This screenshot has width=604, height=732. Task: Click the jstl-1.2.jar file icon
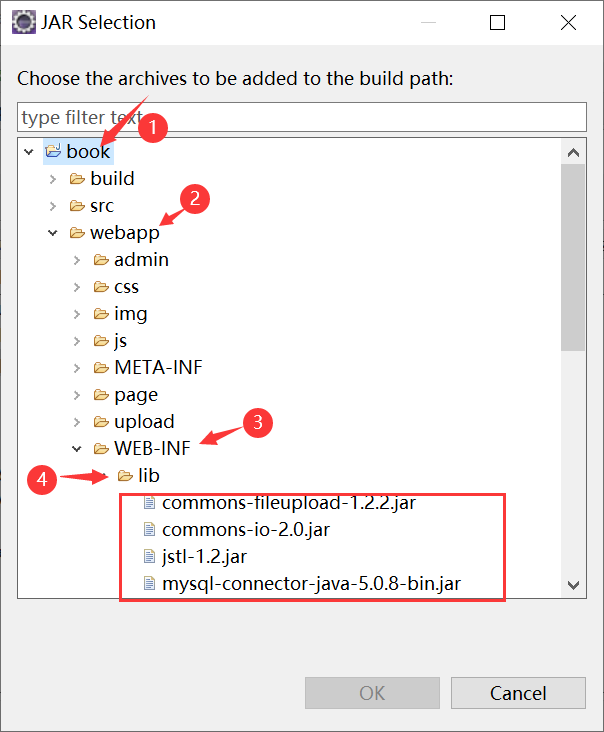(x=150, y=556)
